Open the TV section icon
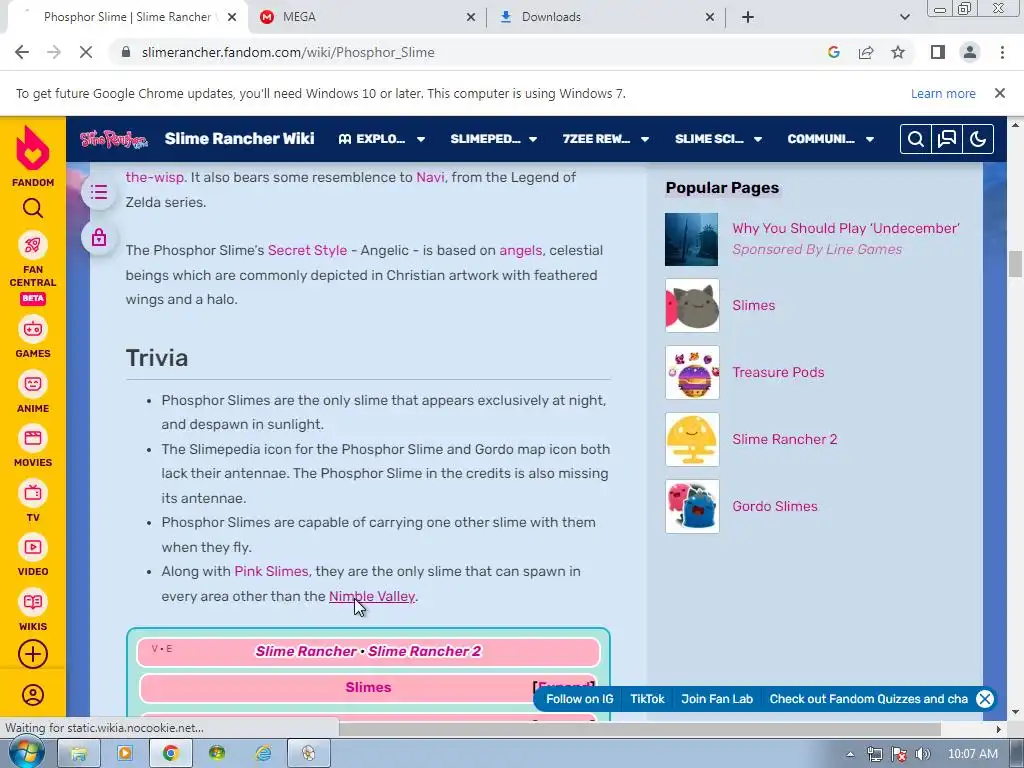Viewport: 1024px width, 768px height. click(33, 492)
